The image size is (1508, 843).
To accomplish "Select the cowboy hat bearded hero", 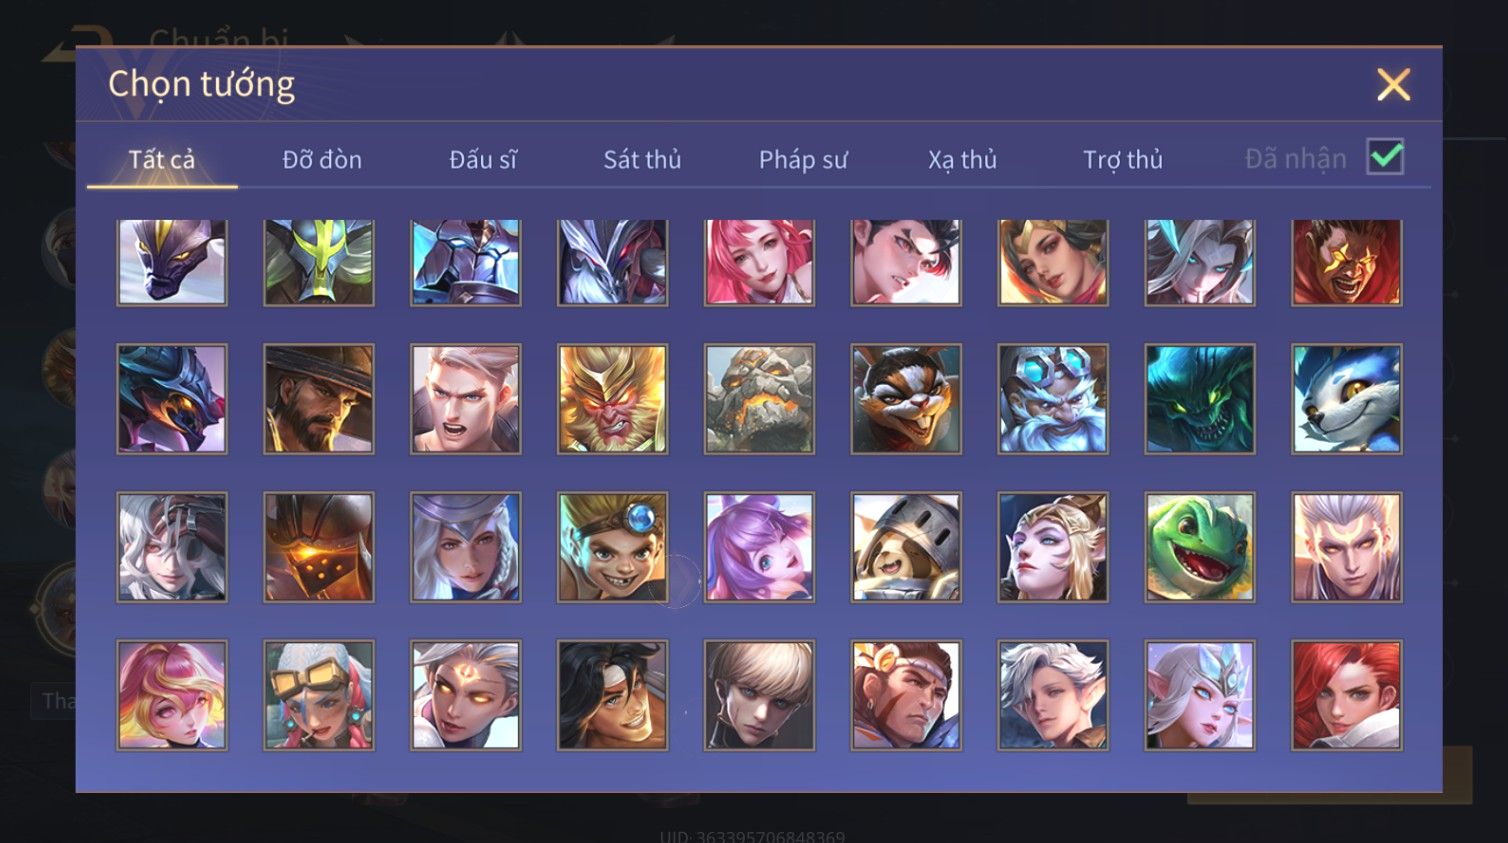I will [x=319, y=399].
